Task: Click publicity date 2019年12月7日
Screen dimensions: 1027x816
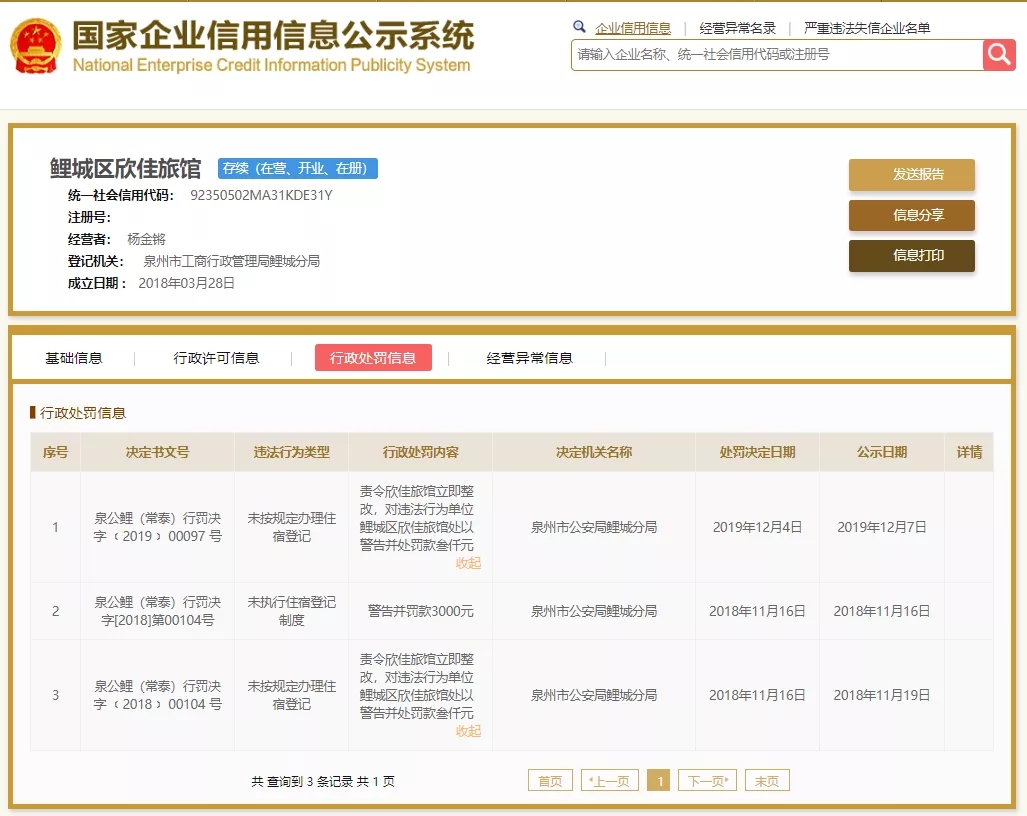Action: click(882, 527)
